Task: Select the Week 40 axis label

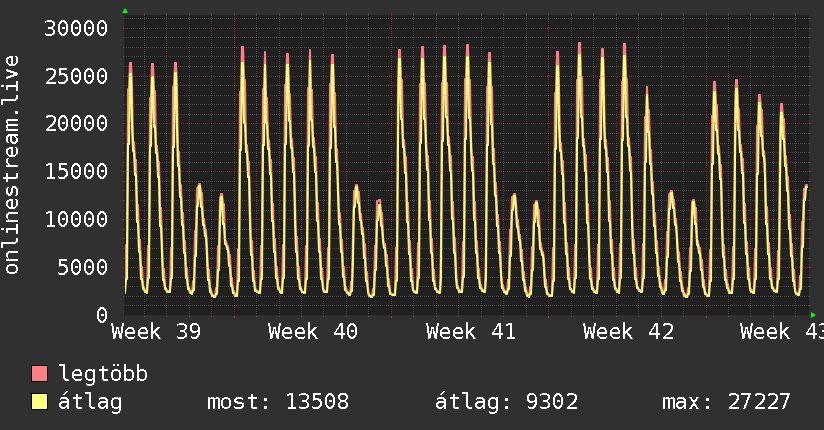Action: pyautogui.click(x=313, y=332)
